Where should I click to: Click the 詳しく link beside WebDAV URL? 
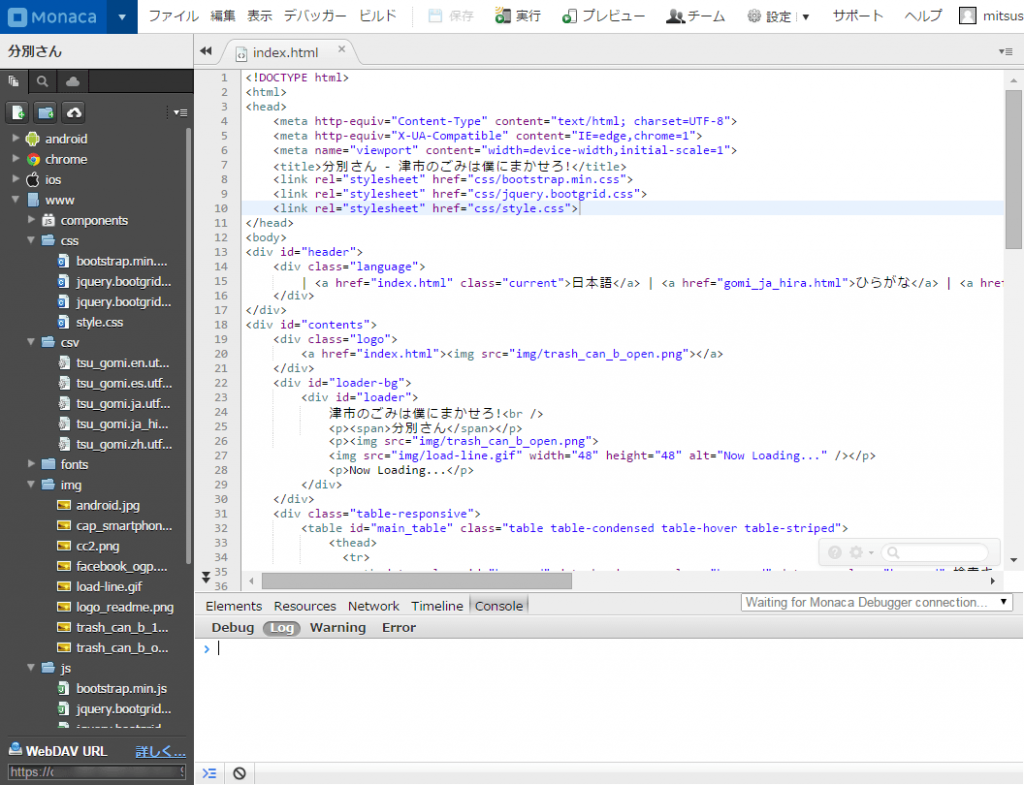160,751
